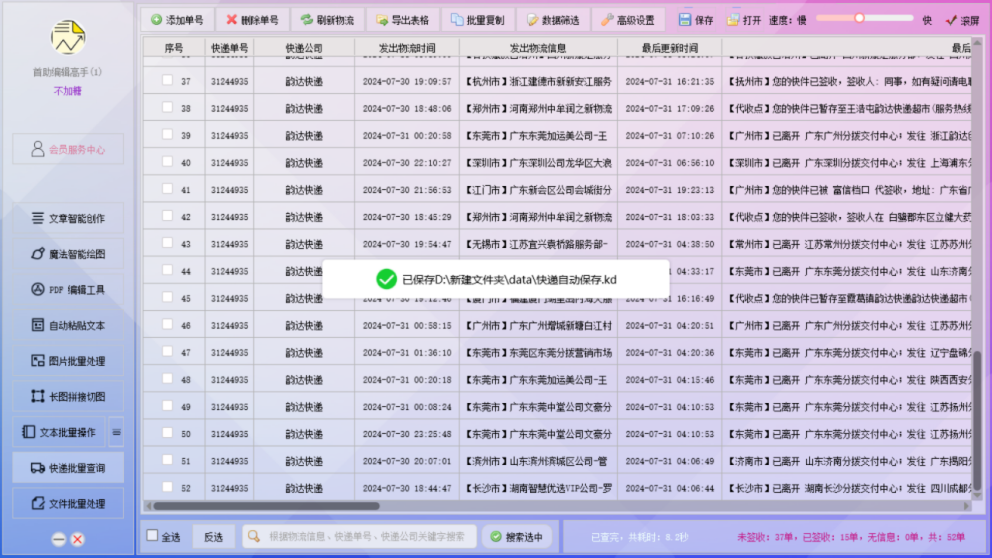The image size is (992, 558).
Task: Click the app logo icon
Action: click(68, 37)
